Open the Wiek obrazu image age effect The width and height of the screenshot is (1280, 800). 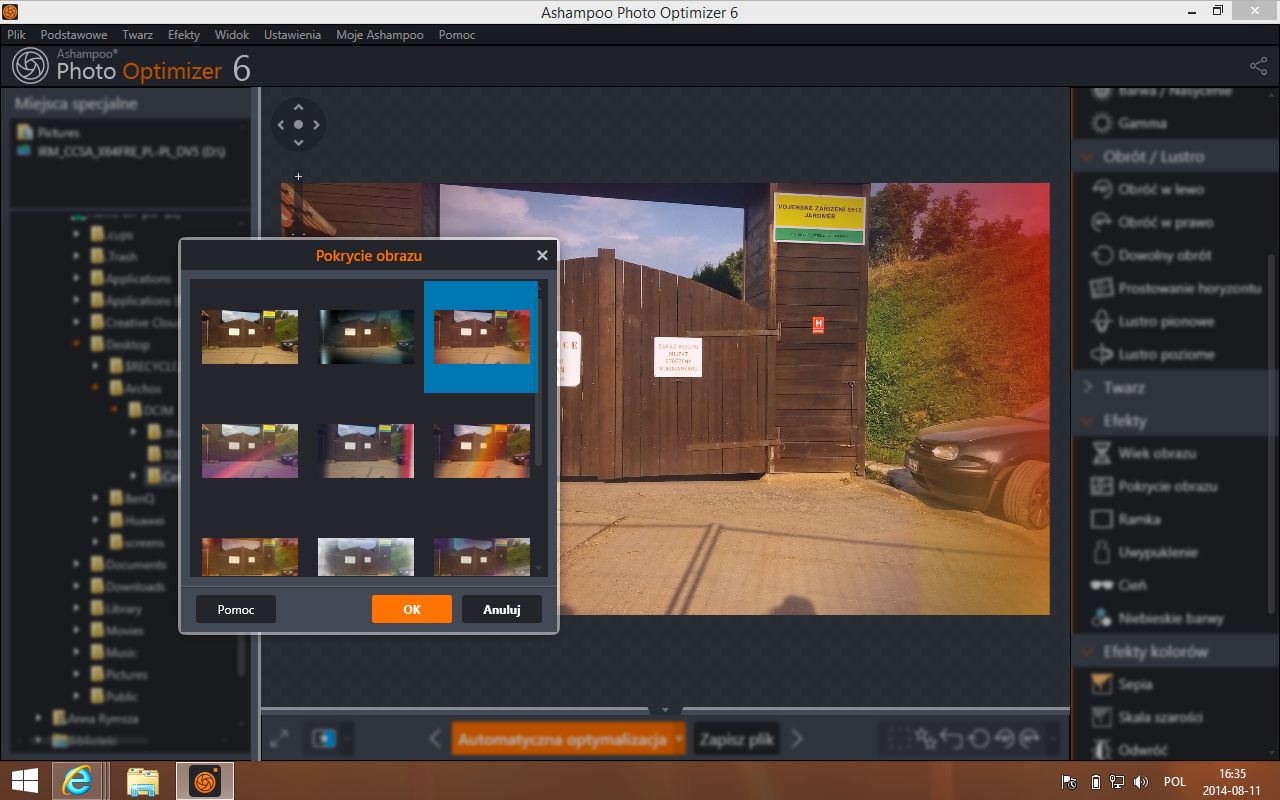[x=1143, y=453]
